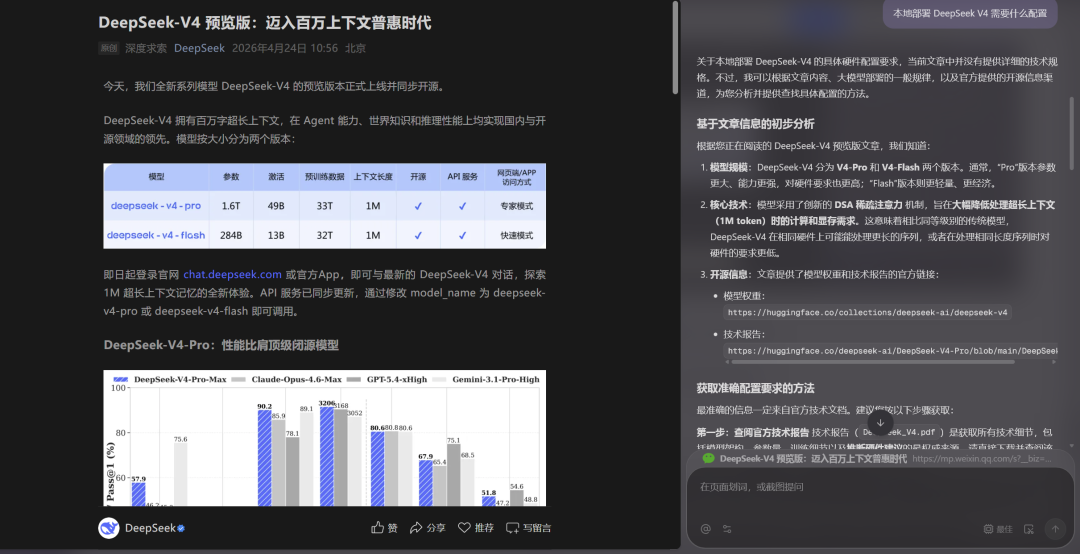The width and height of the screenshot is (1080, 554).
Task: Click the 1.6T parameter cell
Action: coord(231,206)
